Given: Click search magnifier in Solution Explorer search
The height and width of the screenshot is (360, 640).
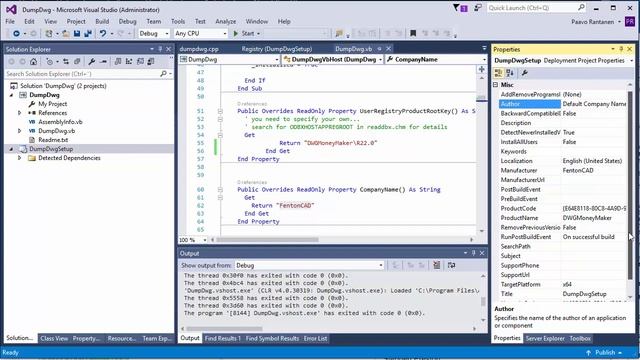Looking at the screenshot, I should click(164, 74).
